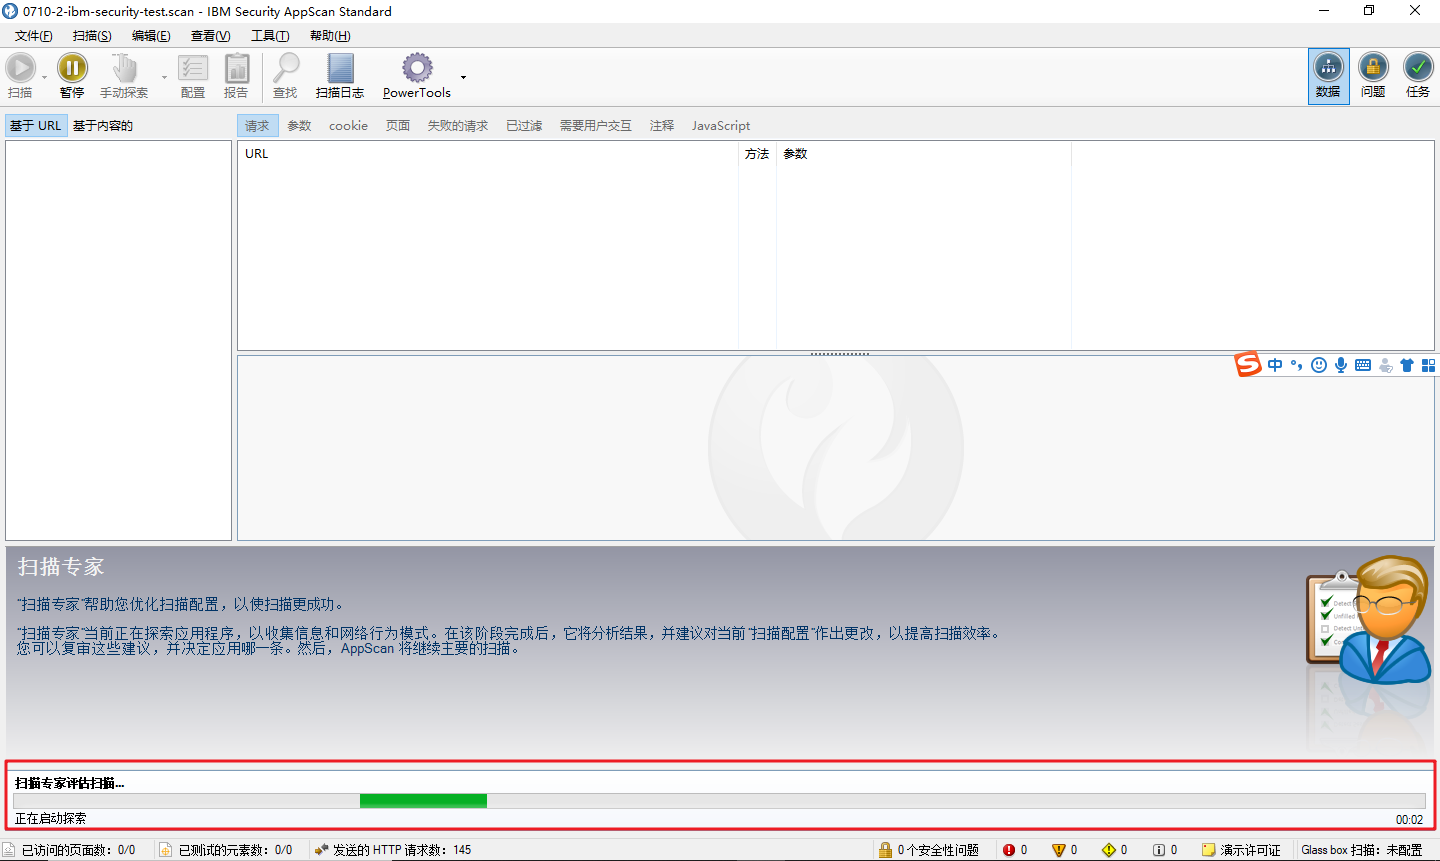The height and width of the screenshot is (861, 1440).
Task: Click the tested elements status icon
Action: [x=166, y=850]
